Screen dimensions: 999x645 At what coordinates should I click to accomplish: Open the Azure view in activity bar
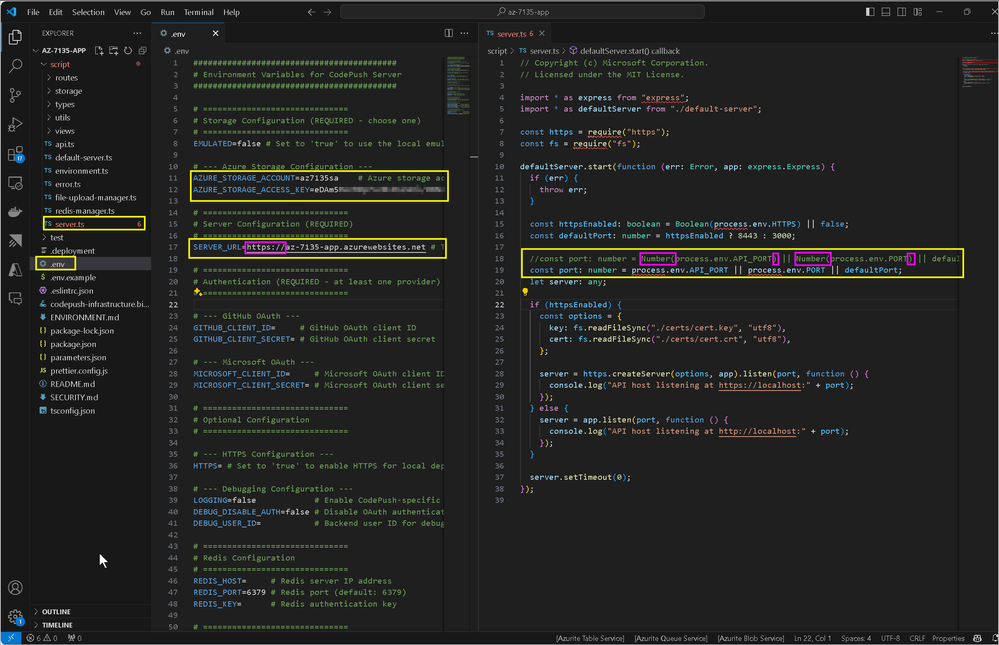[15, 270]
